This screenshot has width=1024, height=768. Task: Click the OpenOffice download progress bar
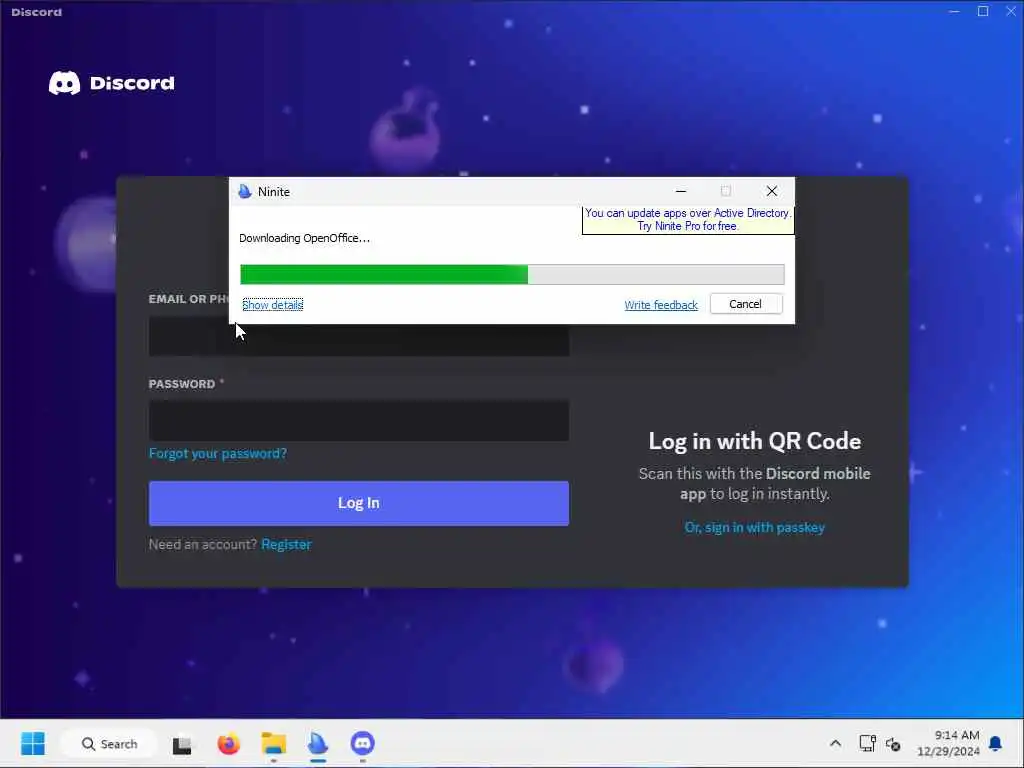(x=512, y=274)
